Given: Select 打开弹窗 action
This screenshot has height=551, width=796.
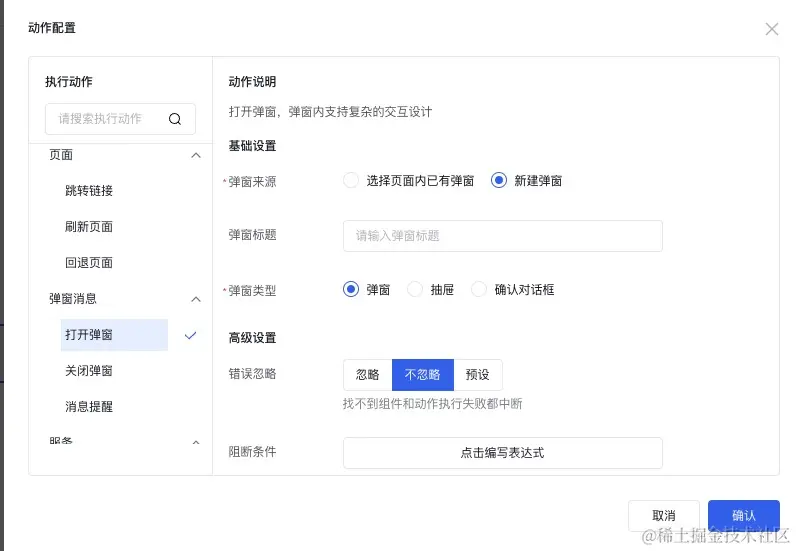Looking at the screenshot, I should point(114,335).
